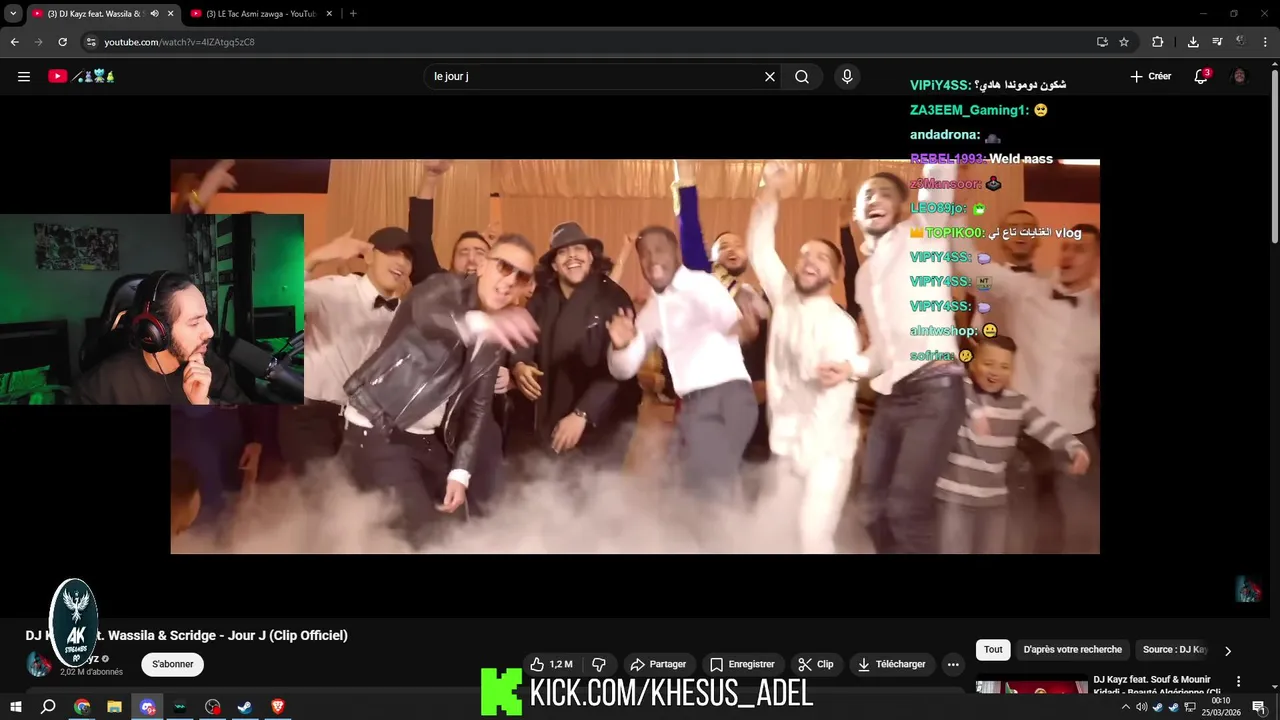
Task: Clear the search box with the X
Action: coord(770,76)
